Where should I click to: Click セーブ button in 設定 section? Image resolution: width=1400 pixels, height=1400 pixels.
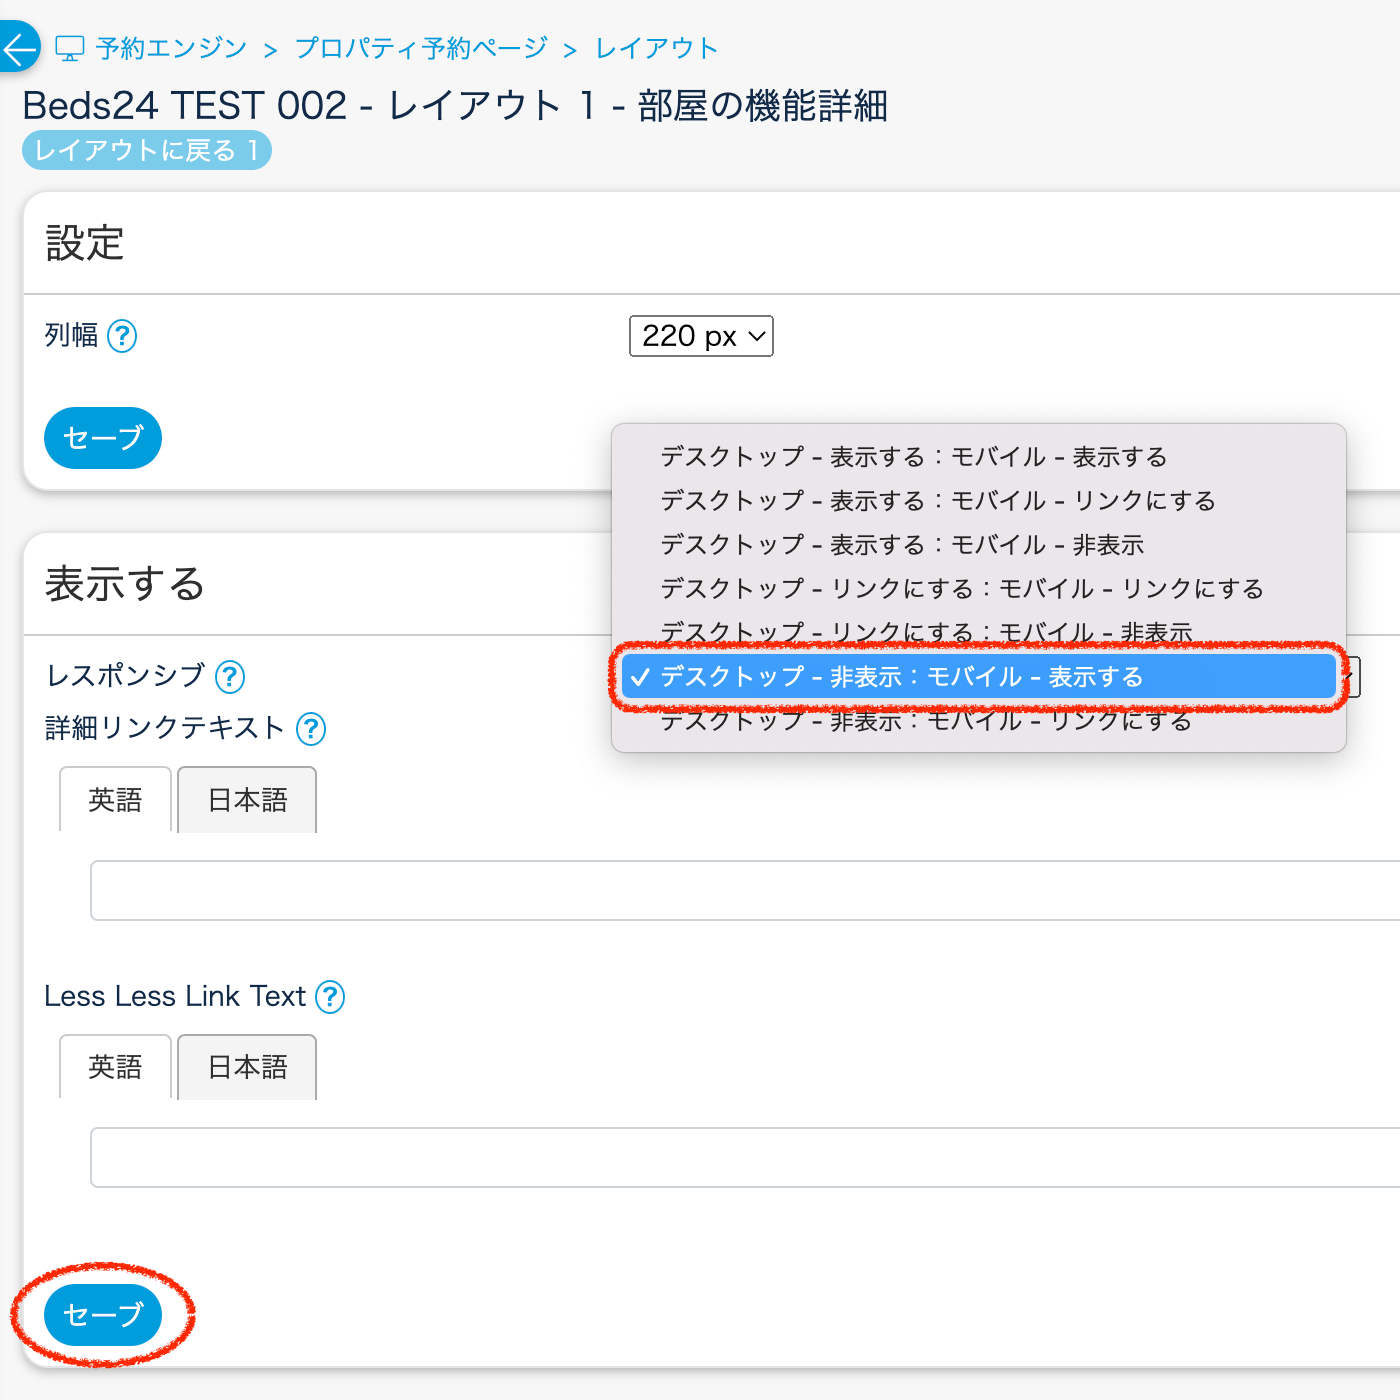103,438
